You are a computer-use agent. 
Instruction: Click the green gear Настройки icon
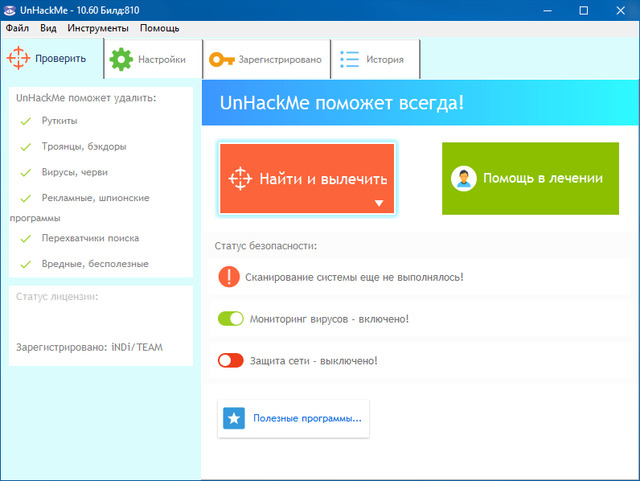(x=121, y=59)
